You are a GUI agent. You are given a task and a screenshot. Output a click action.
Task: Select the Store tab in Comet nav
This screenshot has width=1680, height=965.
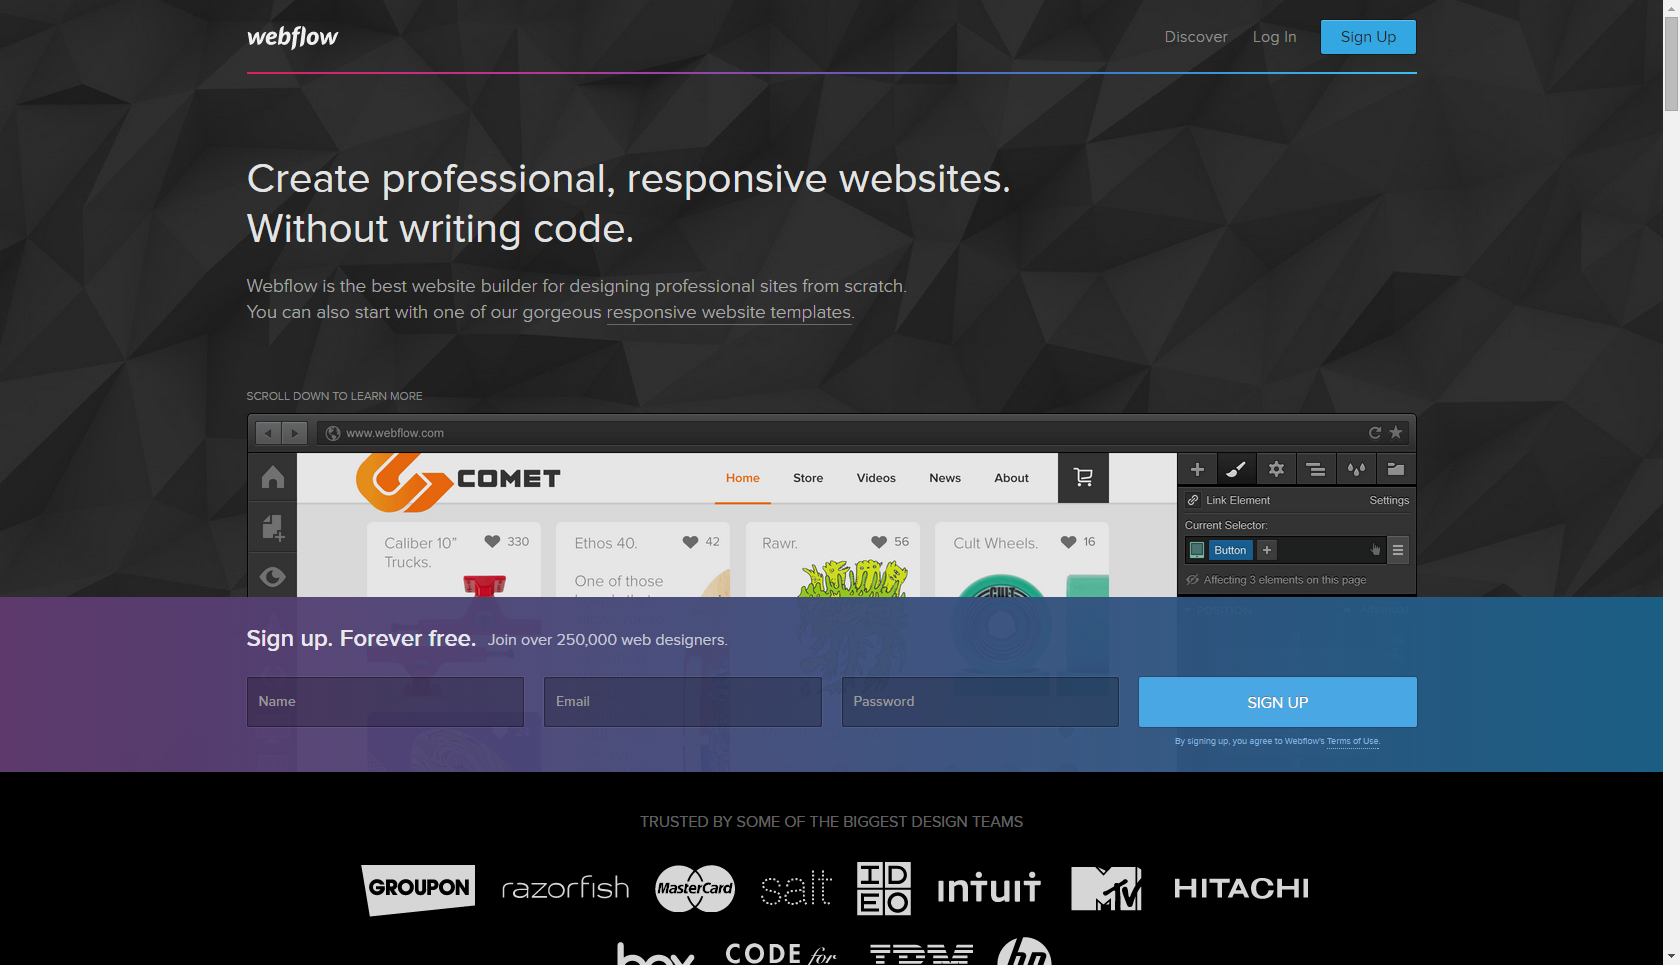[808, 478]
